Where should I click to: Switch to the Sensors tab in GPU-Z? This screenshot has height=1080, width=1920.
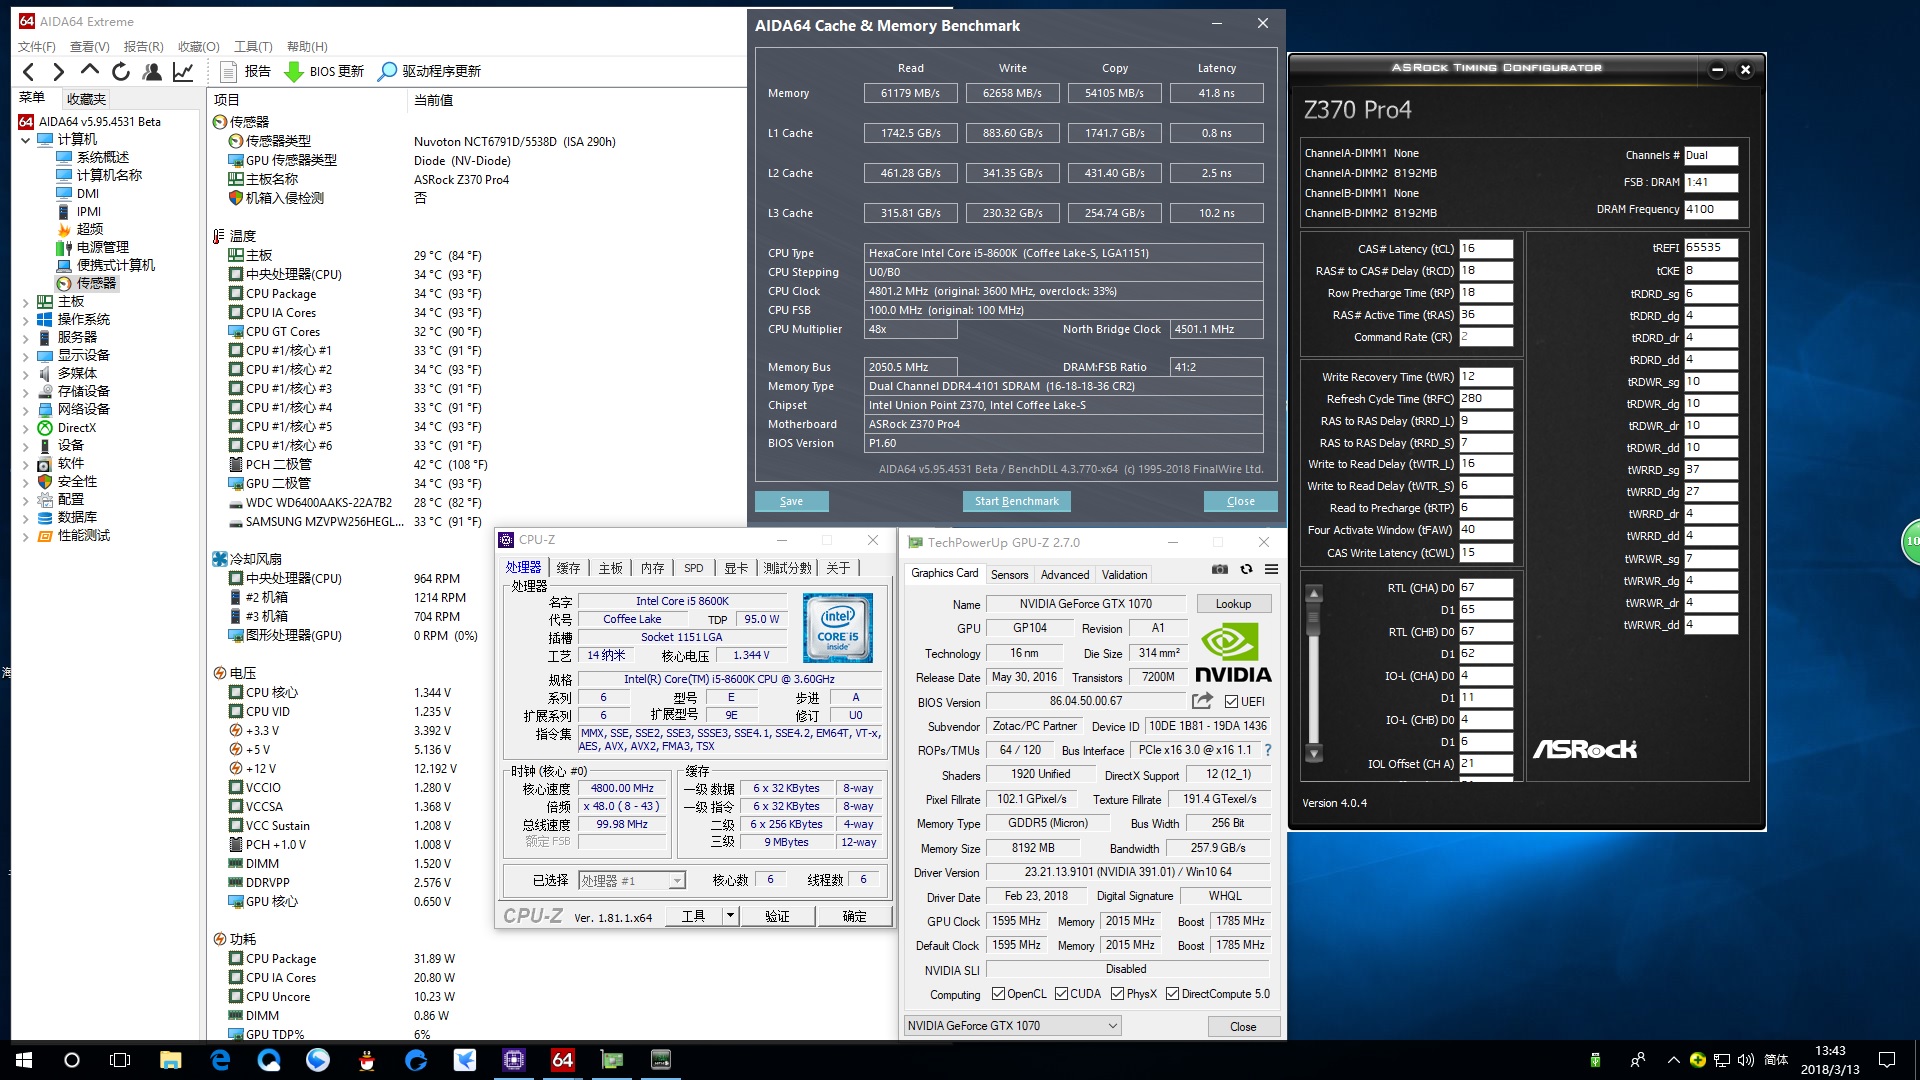[1009, 574]
